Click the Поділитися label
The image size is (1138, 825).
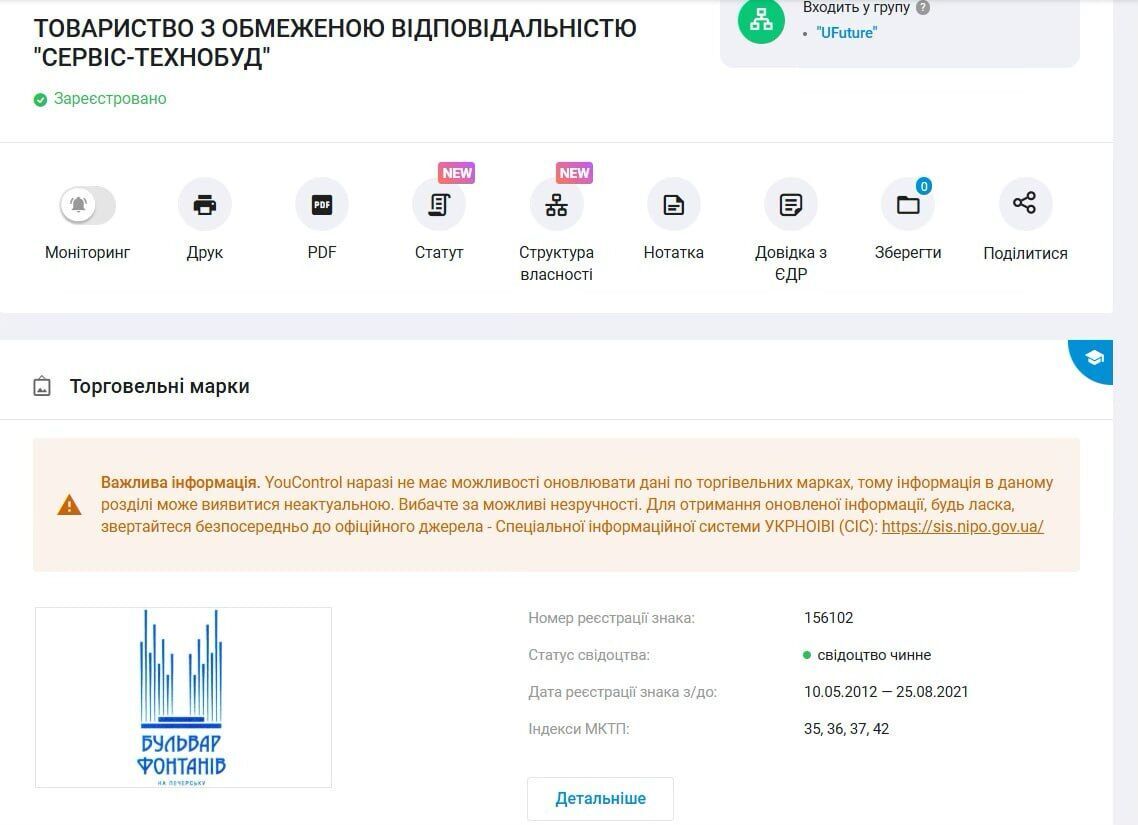point(1026,253)
